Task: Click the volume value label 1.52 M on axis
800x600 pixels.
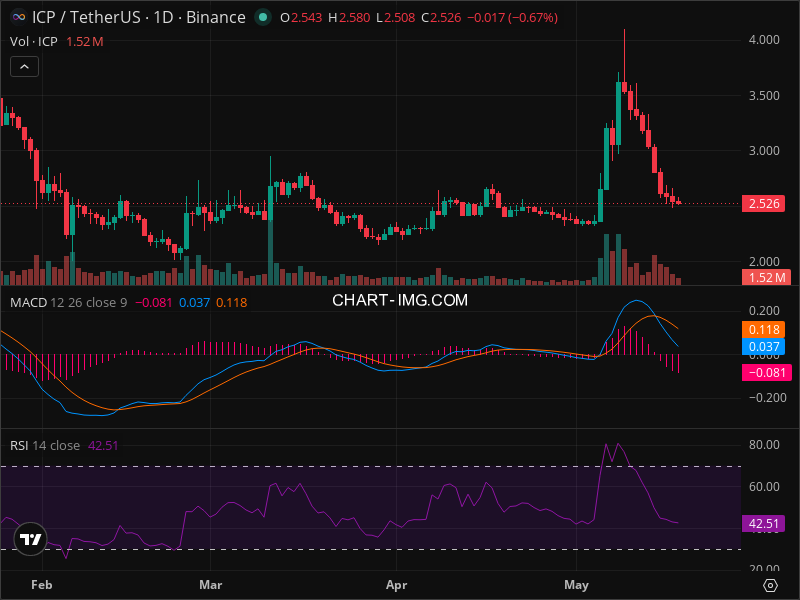Action: click(766, 278)
